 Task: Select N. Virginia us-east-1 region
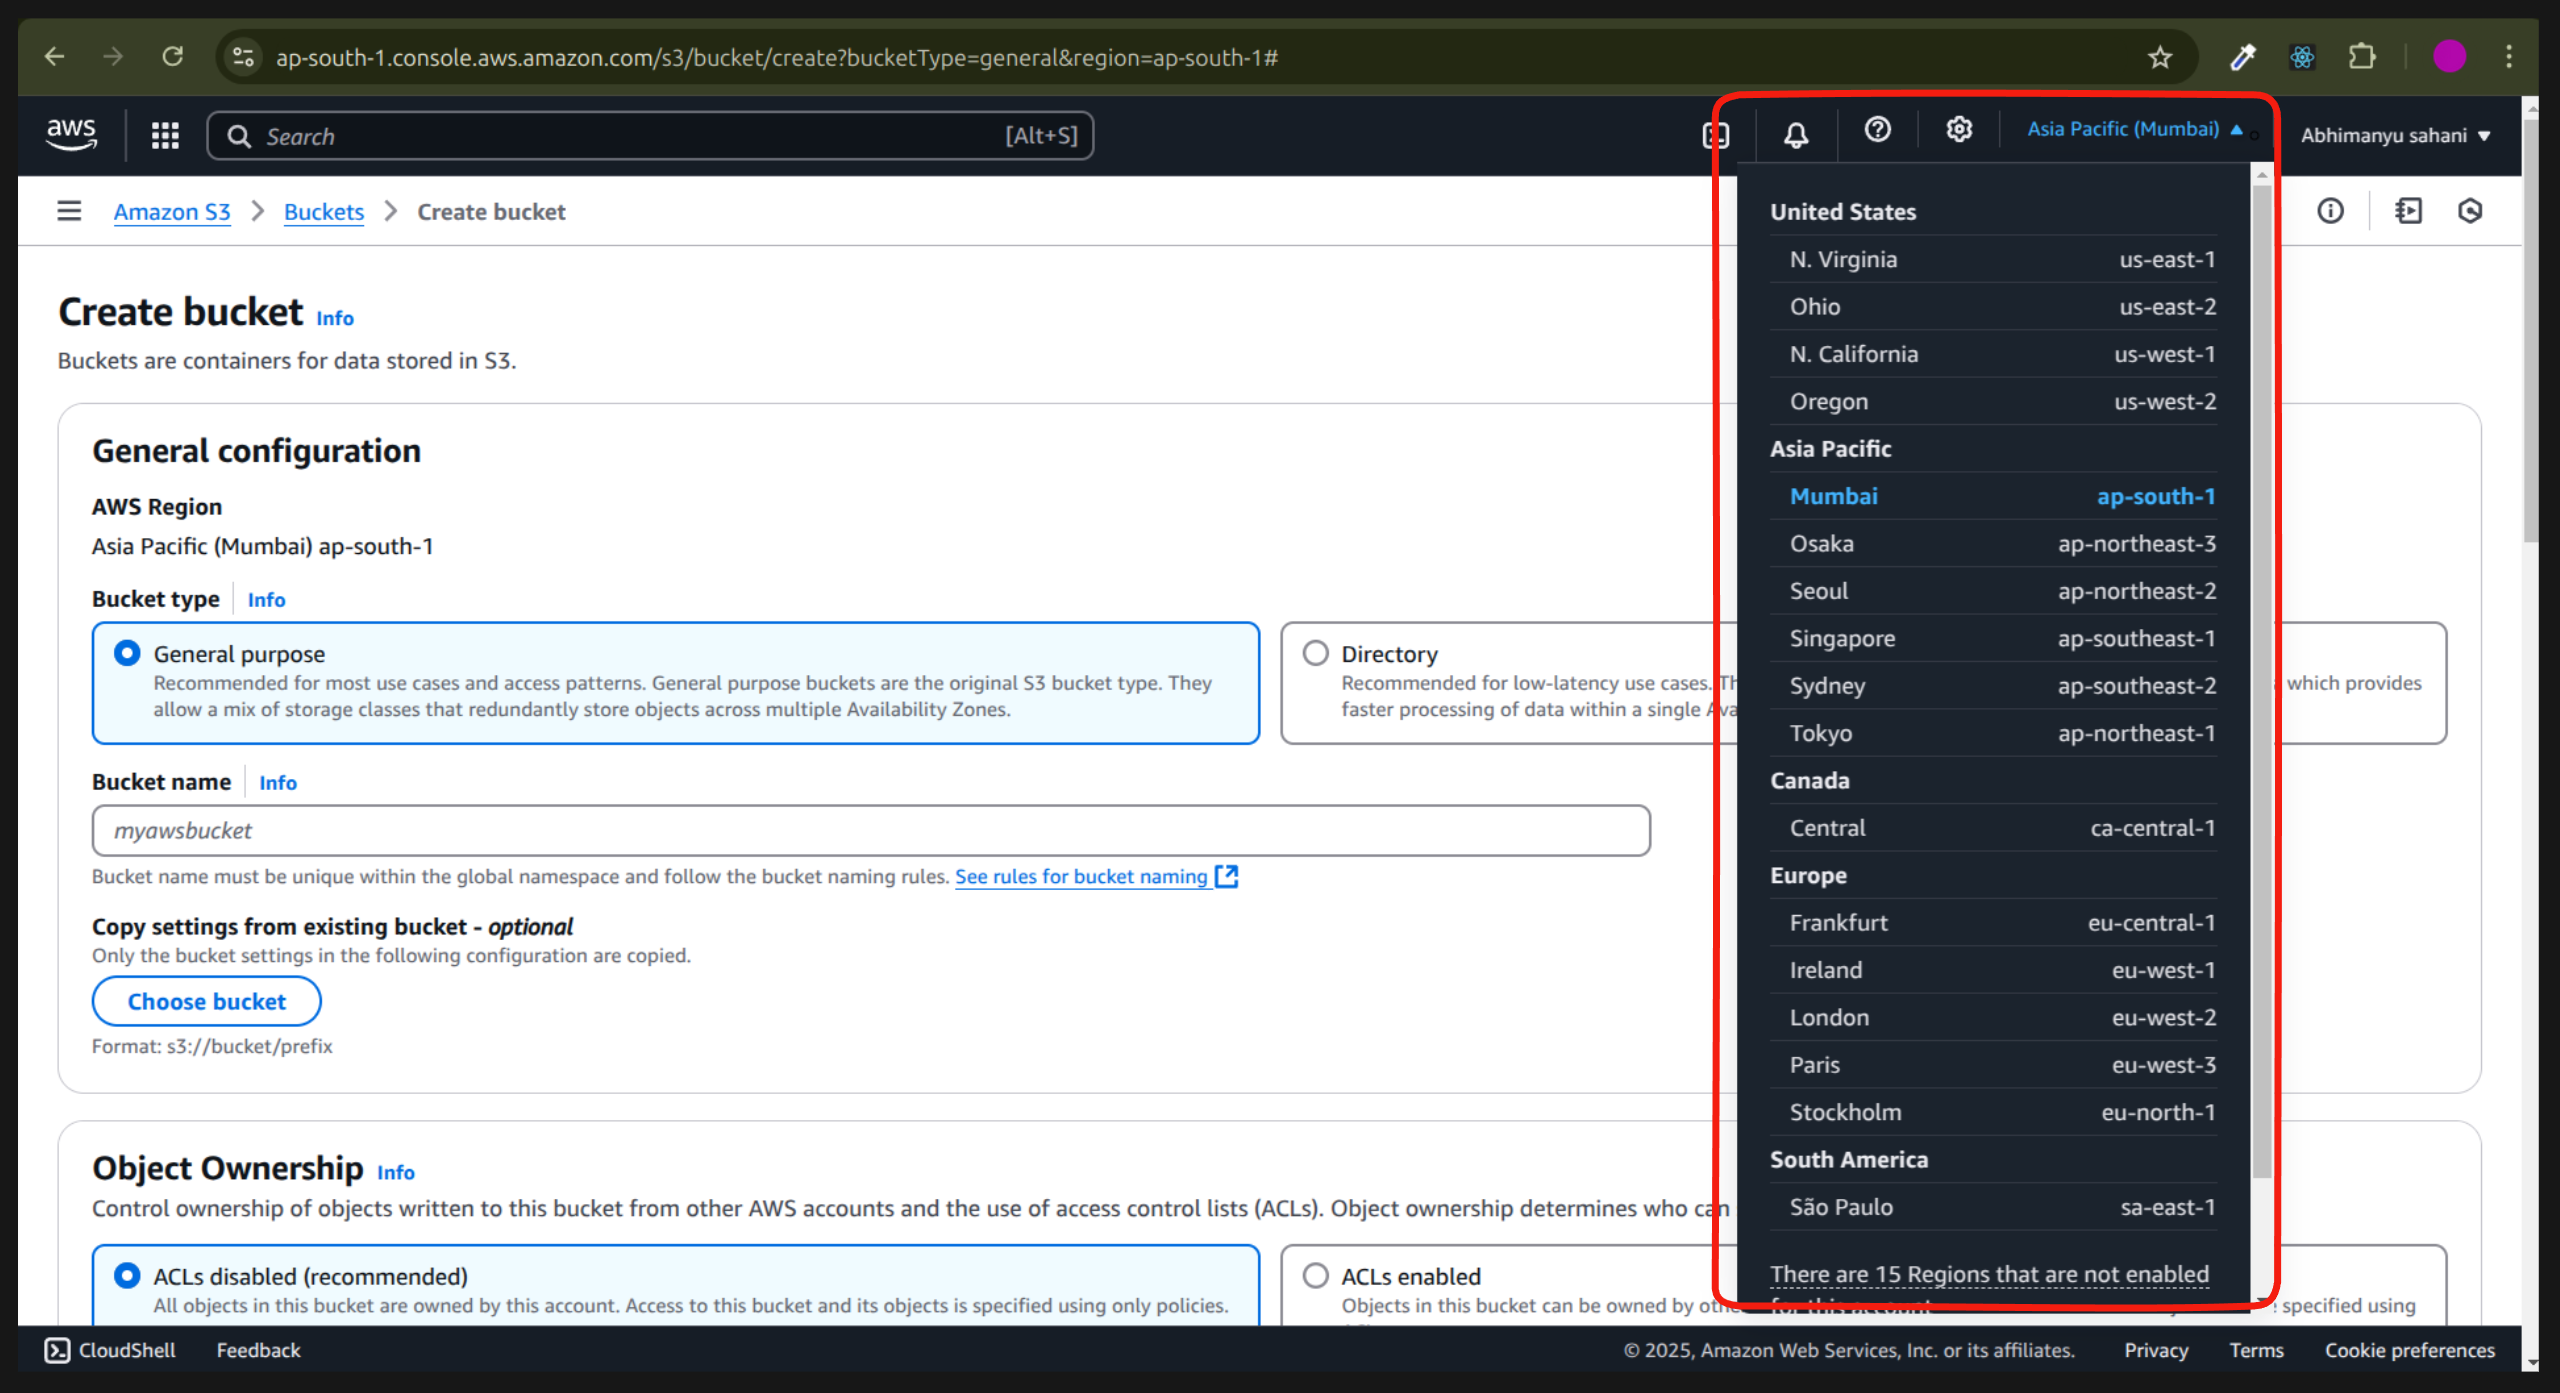[1993, 259]
